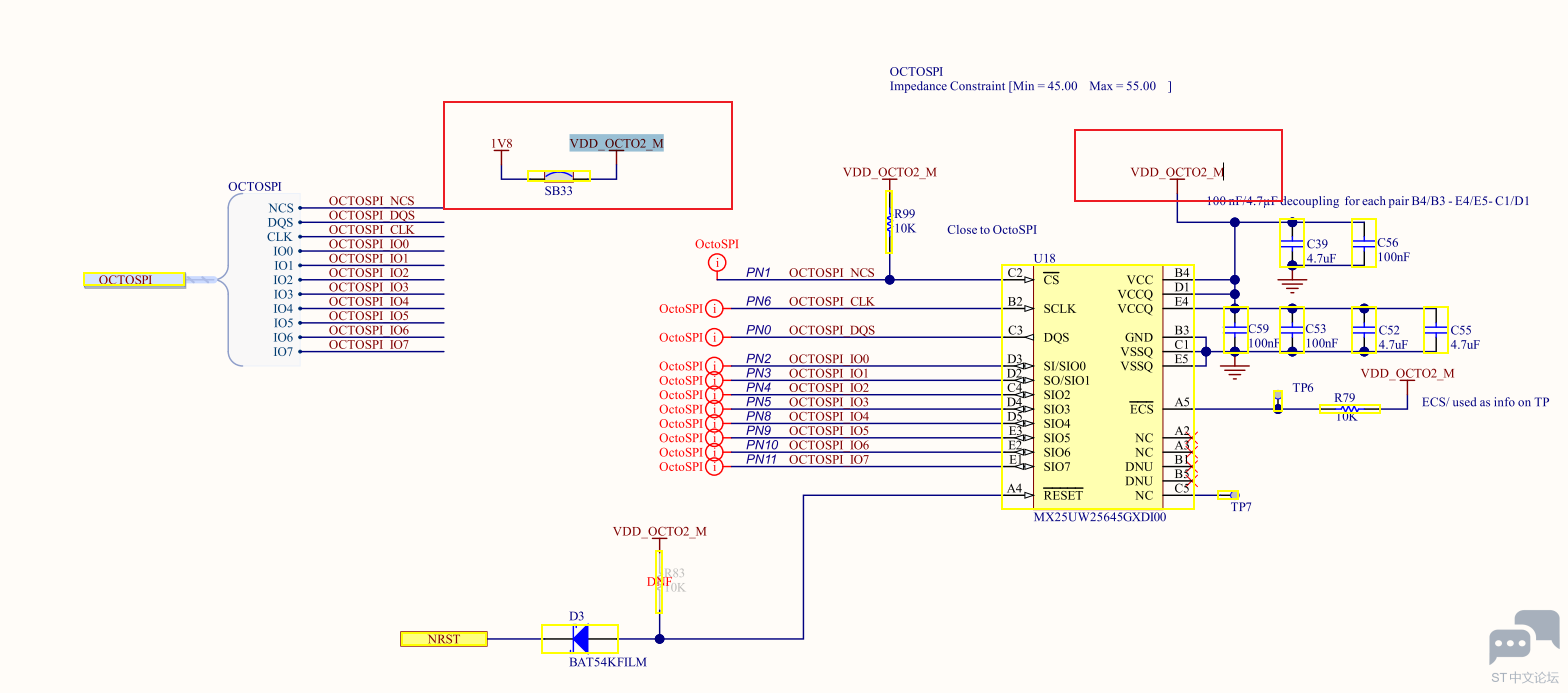Select capacitor C39 symbol
The width and height of the screenshot is (1568, 693).
tap(1292, 243)
